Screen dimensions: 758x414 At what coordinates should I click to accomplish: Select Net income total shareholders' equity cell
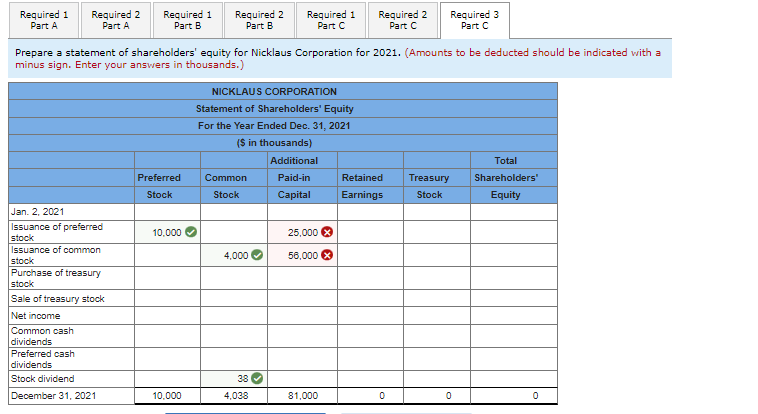click(514, 315)
